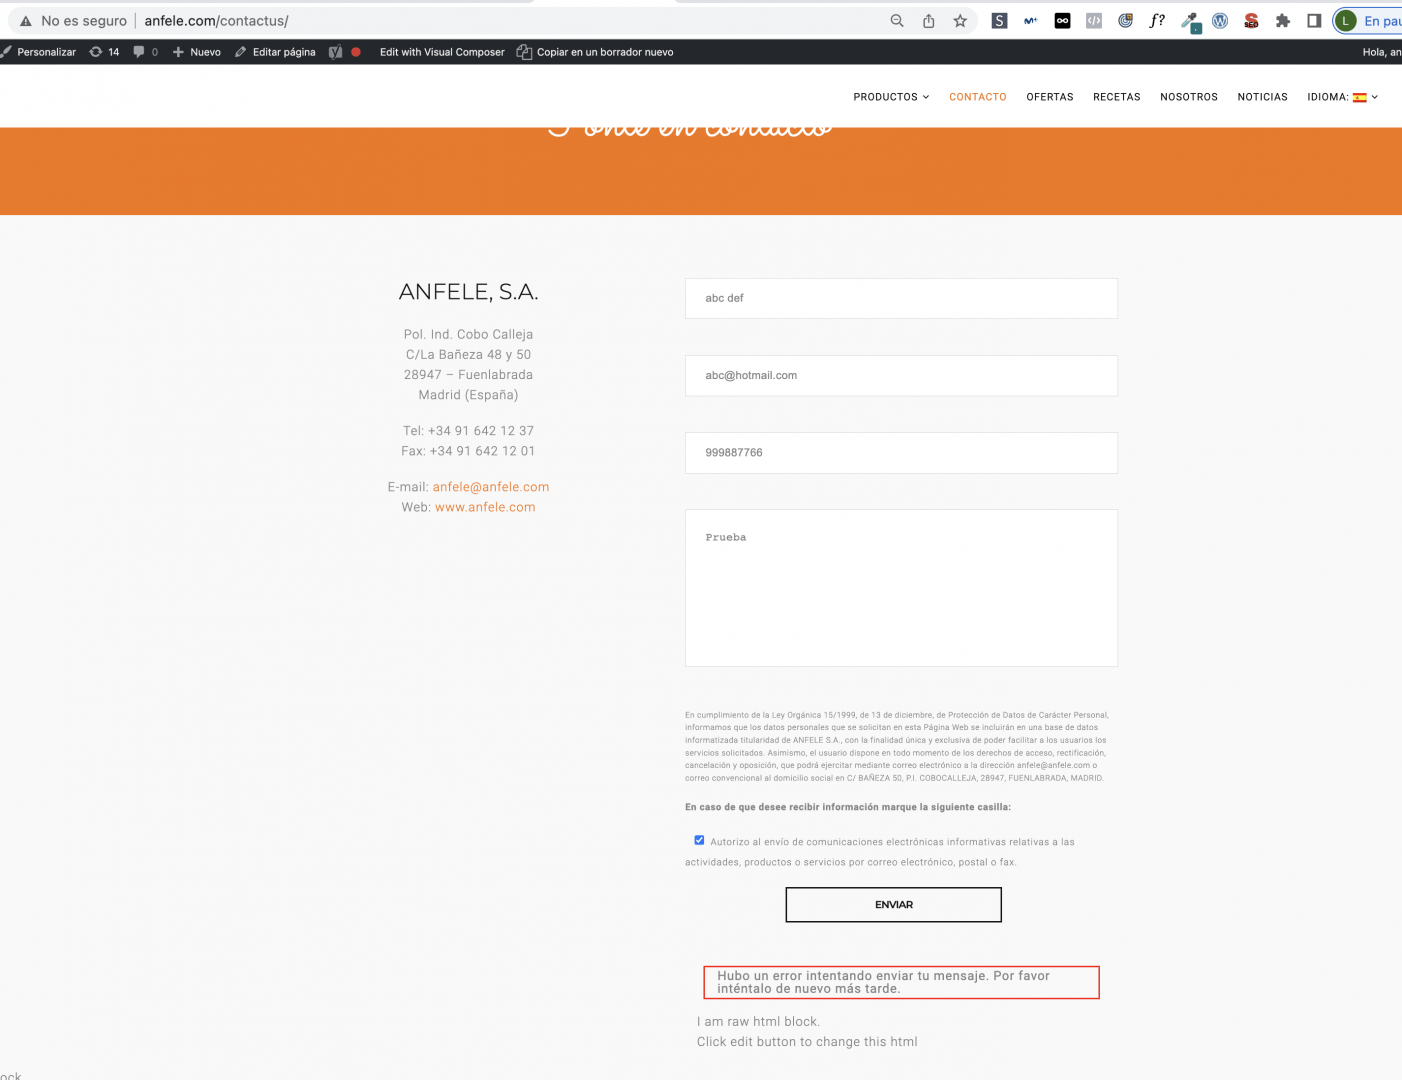Open the Extensions puzzle-piece menu

tap(1283, 21)
